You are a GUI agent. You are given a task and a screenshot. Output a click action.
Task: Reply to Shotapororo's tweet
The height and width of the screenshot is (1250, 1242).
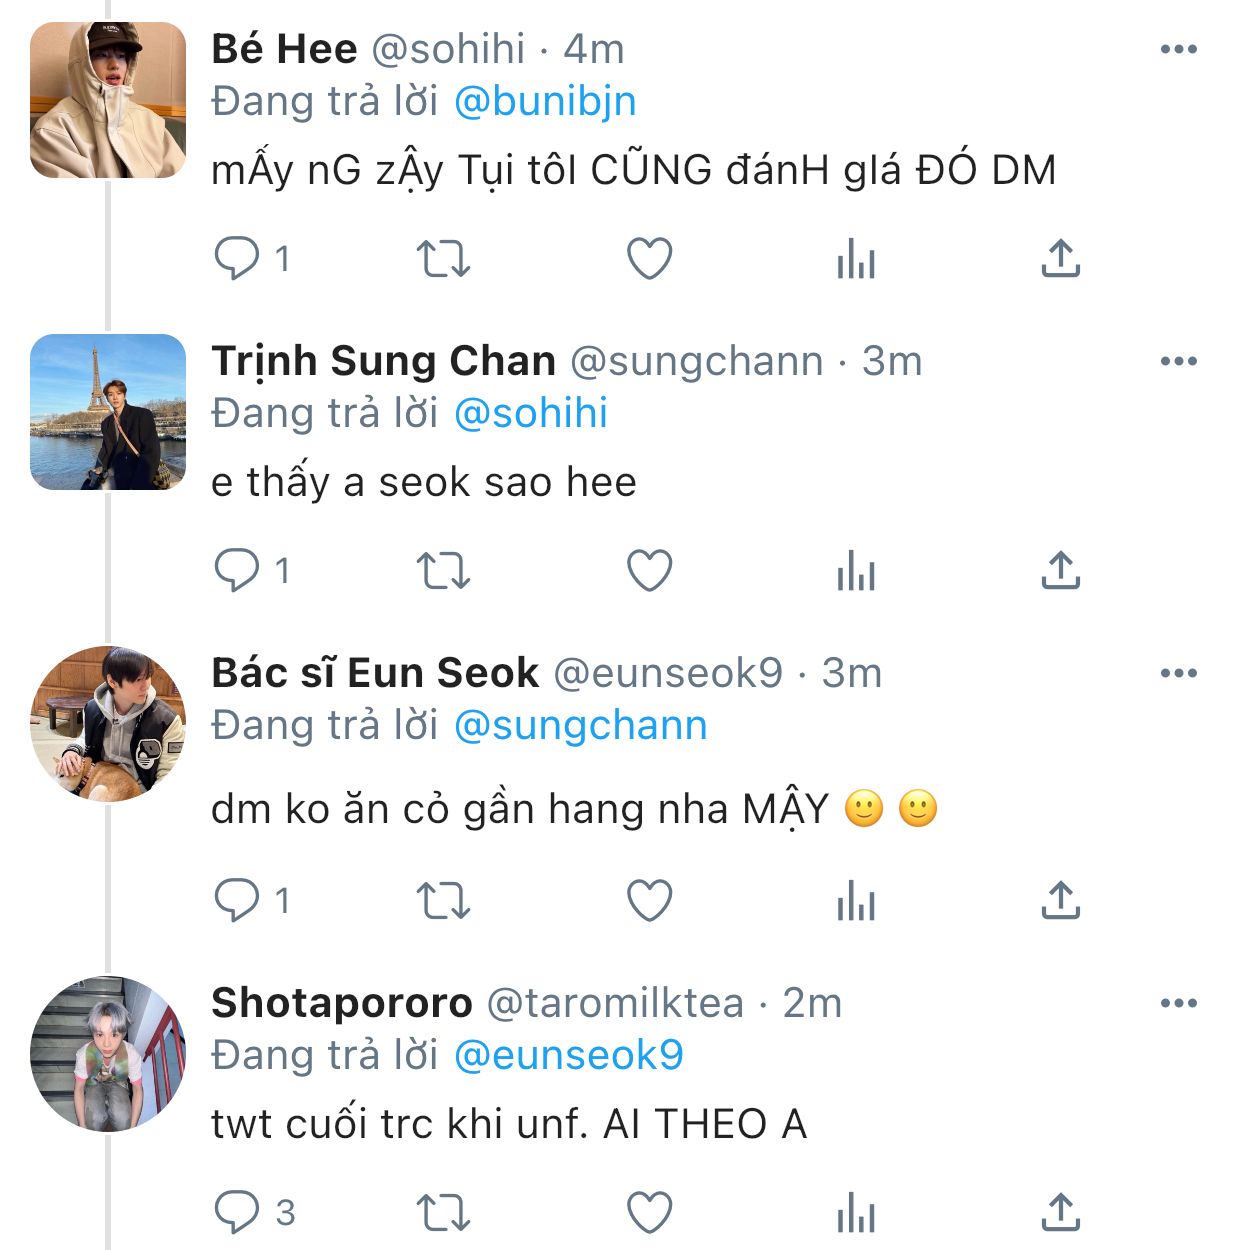237,1213
